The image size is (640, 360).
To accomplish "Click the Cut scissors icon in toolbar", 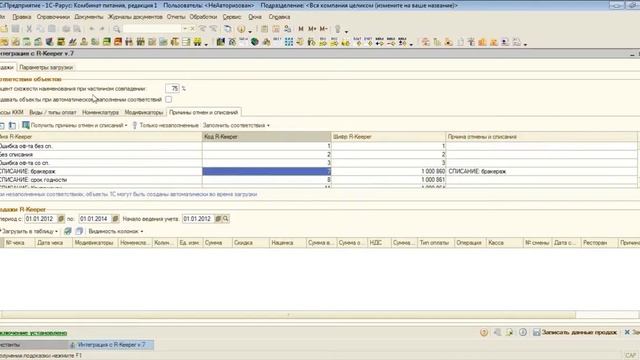I will [29, 29].
